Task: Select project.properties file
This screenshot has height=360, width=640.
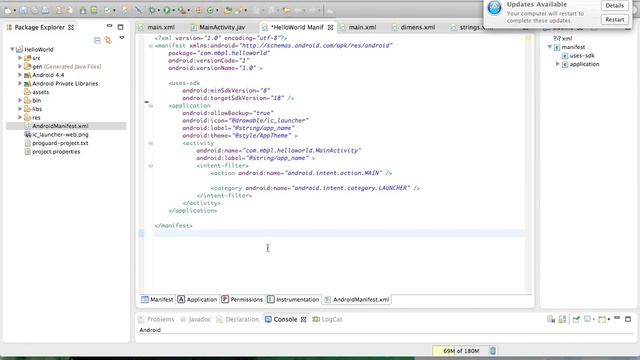Action: [x=56, y=152]
